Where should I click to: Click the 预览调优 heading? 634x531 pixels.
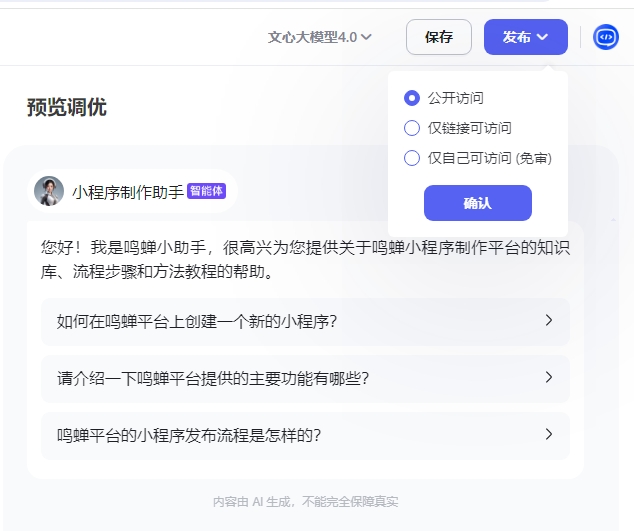pos(67,108)
